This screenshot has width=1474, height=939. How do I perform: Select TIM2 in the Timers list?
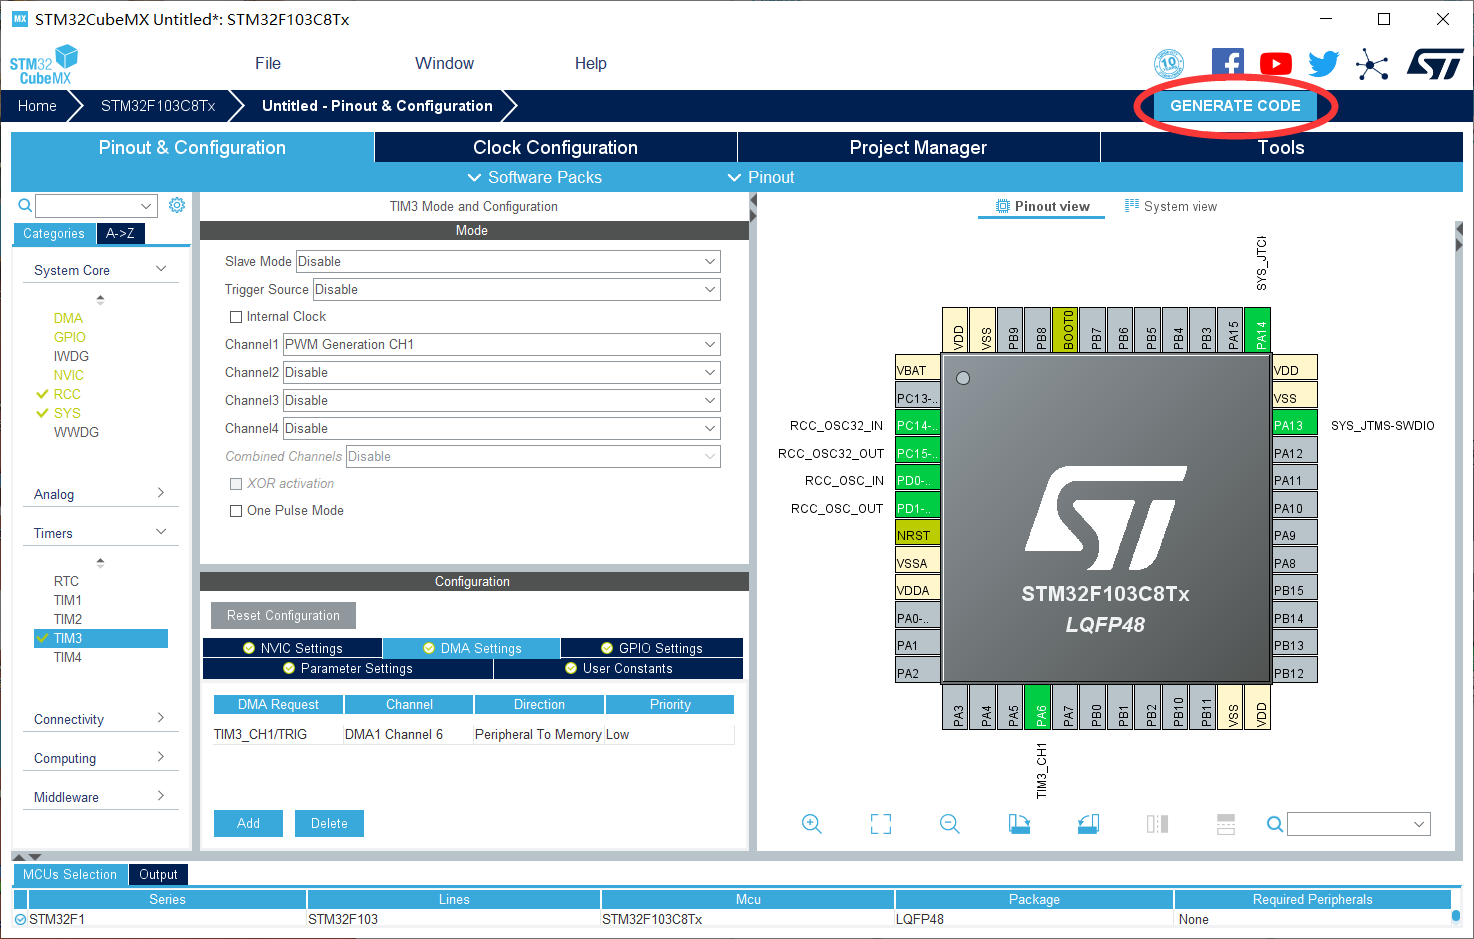pyautogui.click(x=68, y=619)
